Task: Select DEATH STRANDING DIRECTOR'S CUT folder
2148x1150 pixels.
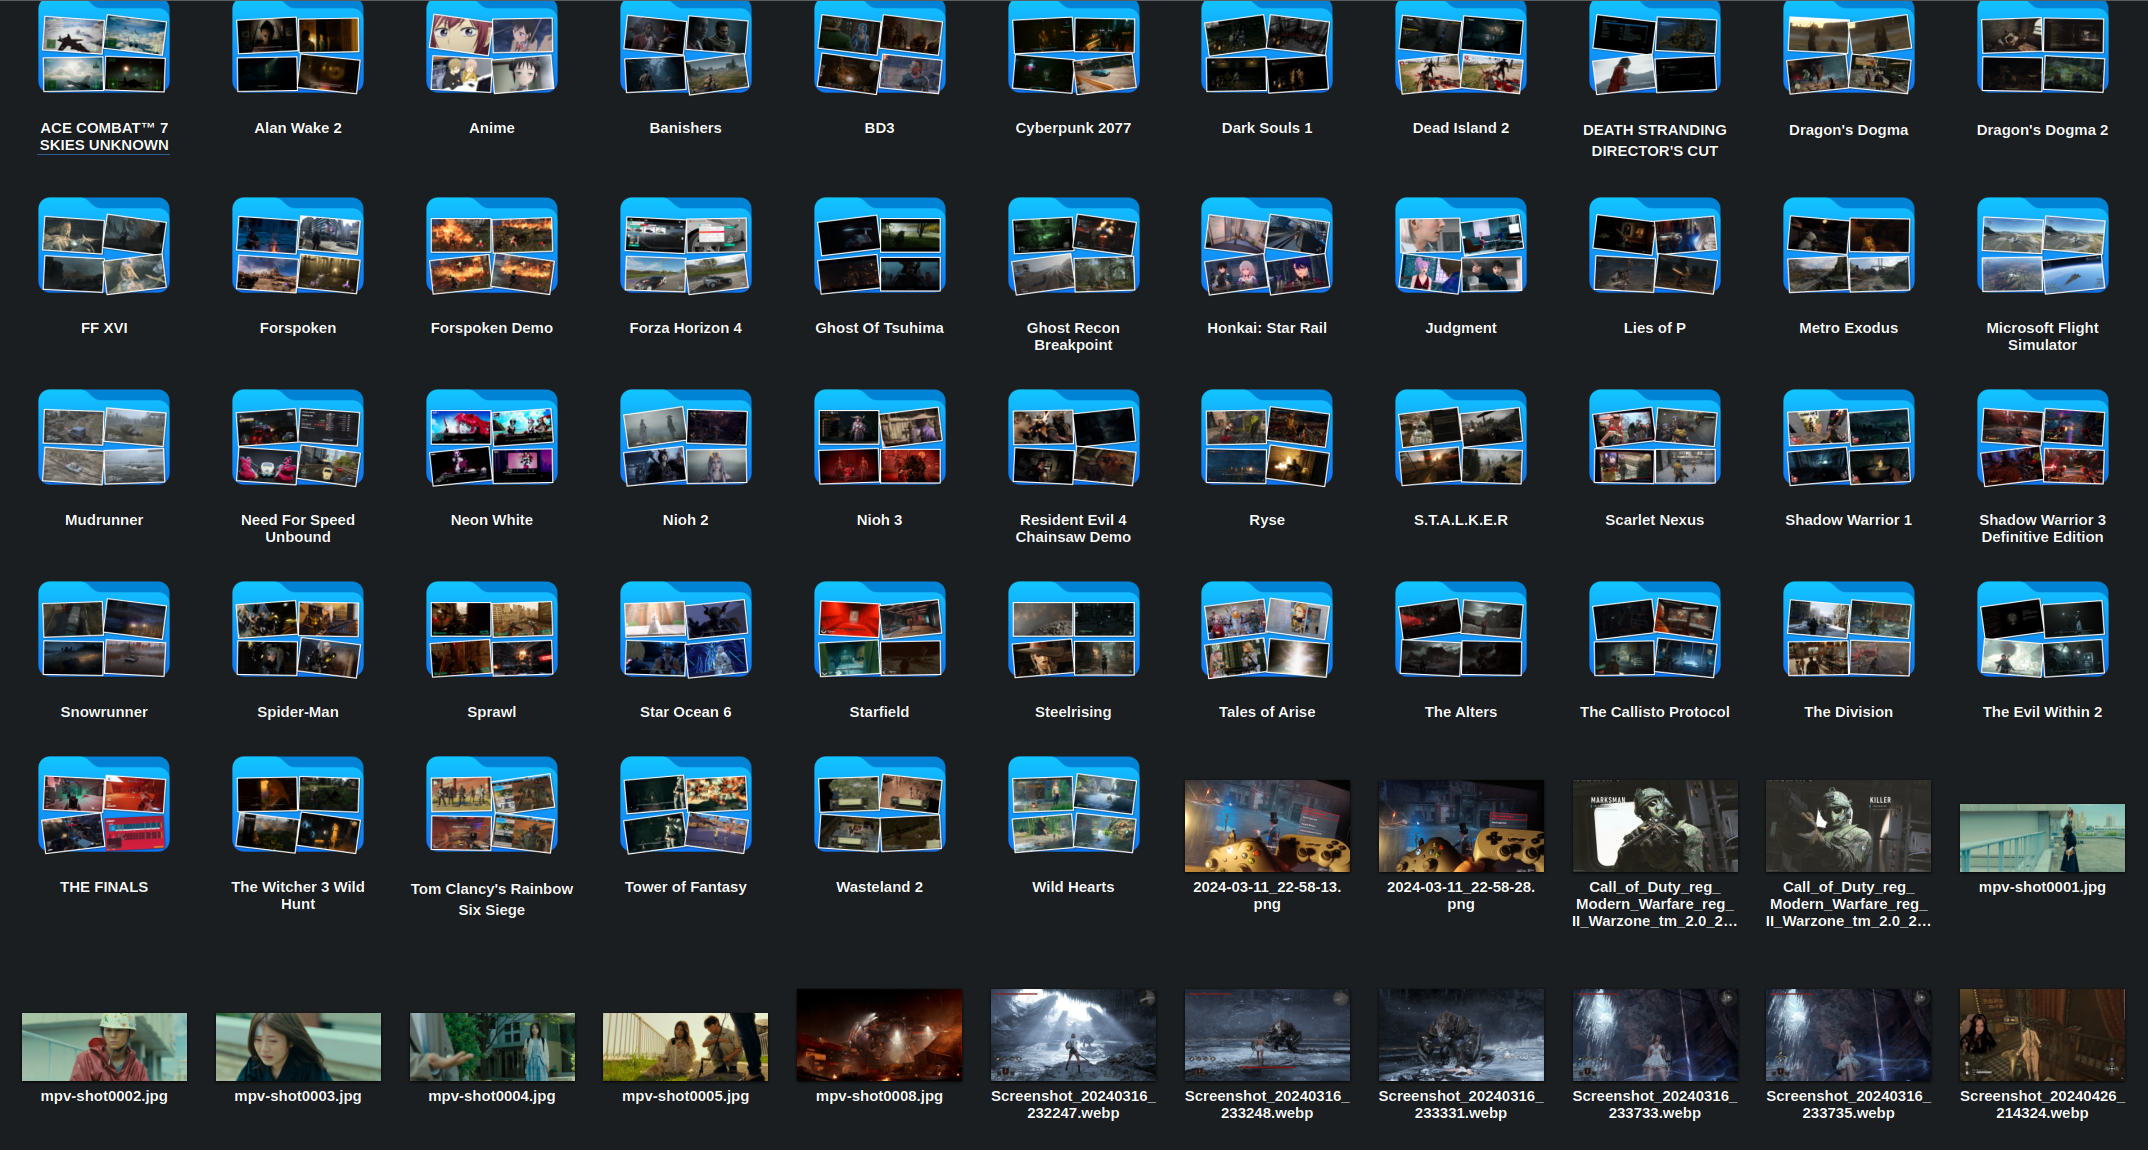Action: point(1655,47)
